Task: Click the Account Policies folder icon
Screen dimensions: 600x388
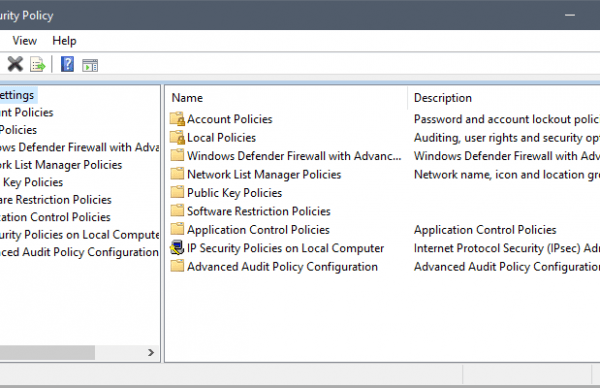Action: pos(177,119)
